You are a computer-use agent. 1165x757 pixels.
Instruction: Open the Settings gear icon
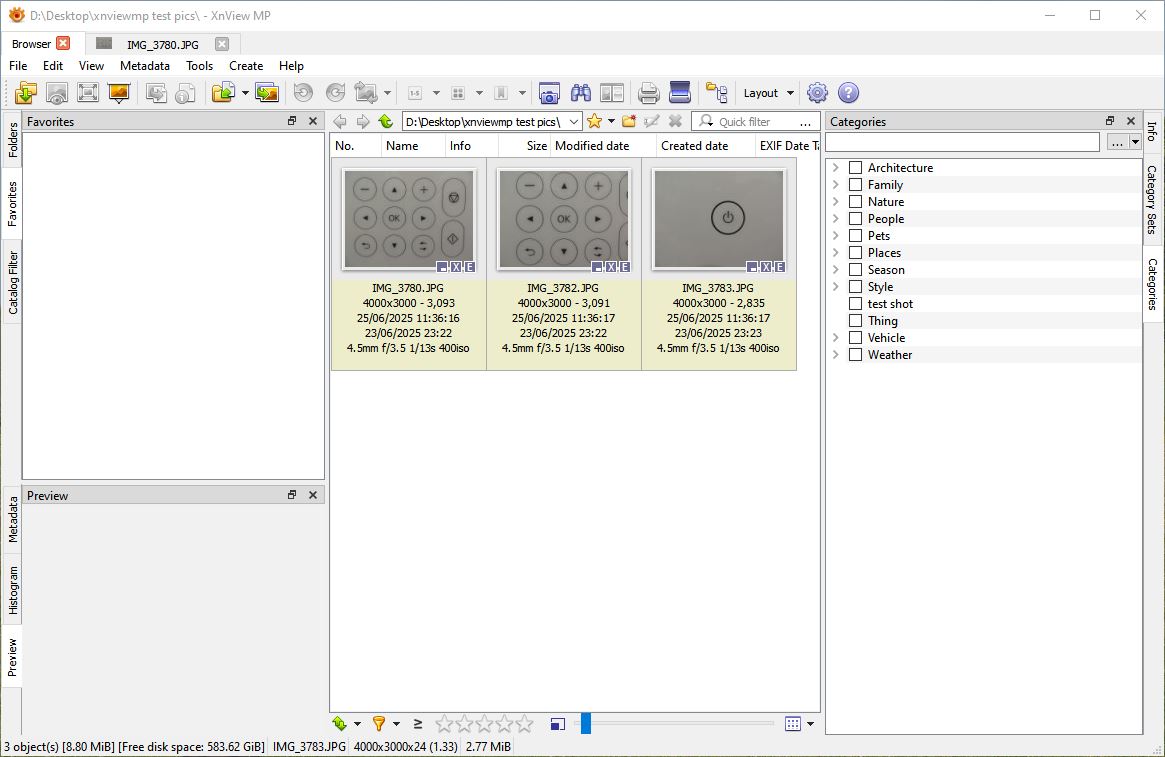coord(817,93)
